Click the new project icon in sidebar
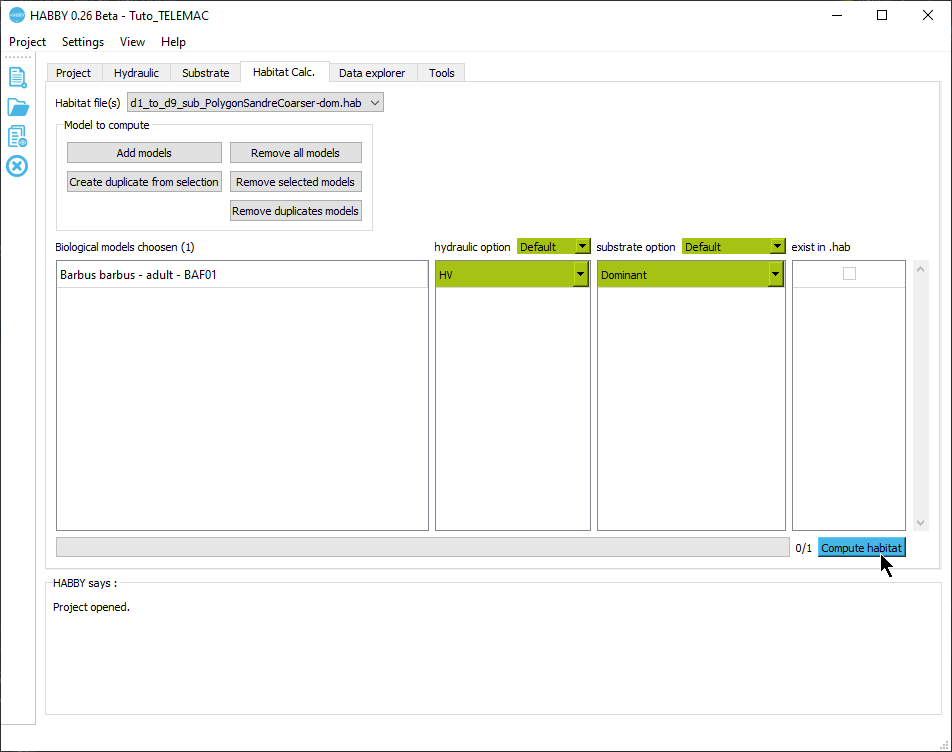This screenshot has height=752, width=952. coord(17,77)
